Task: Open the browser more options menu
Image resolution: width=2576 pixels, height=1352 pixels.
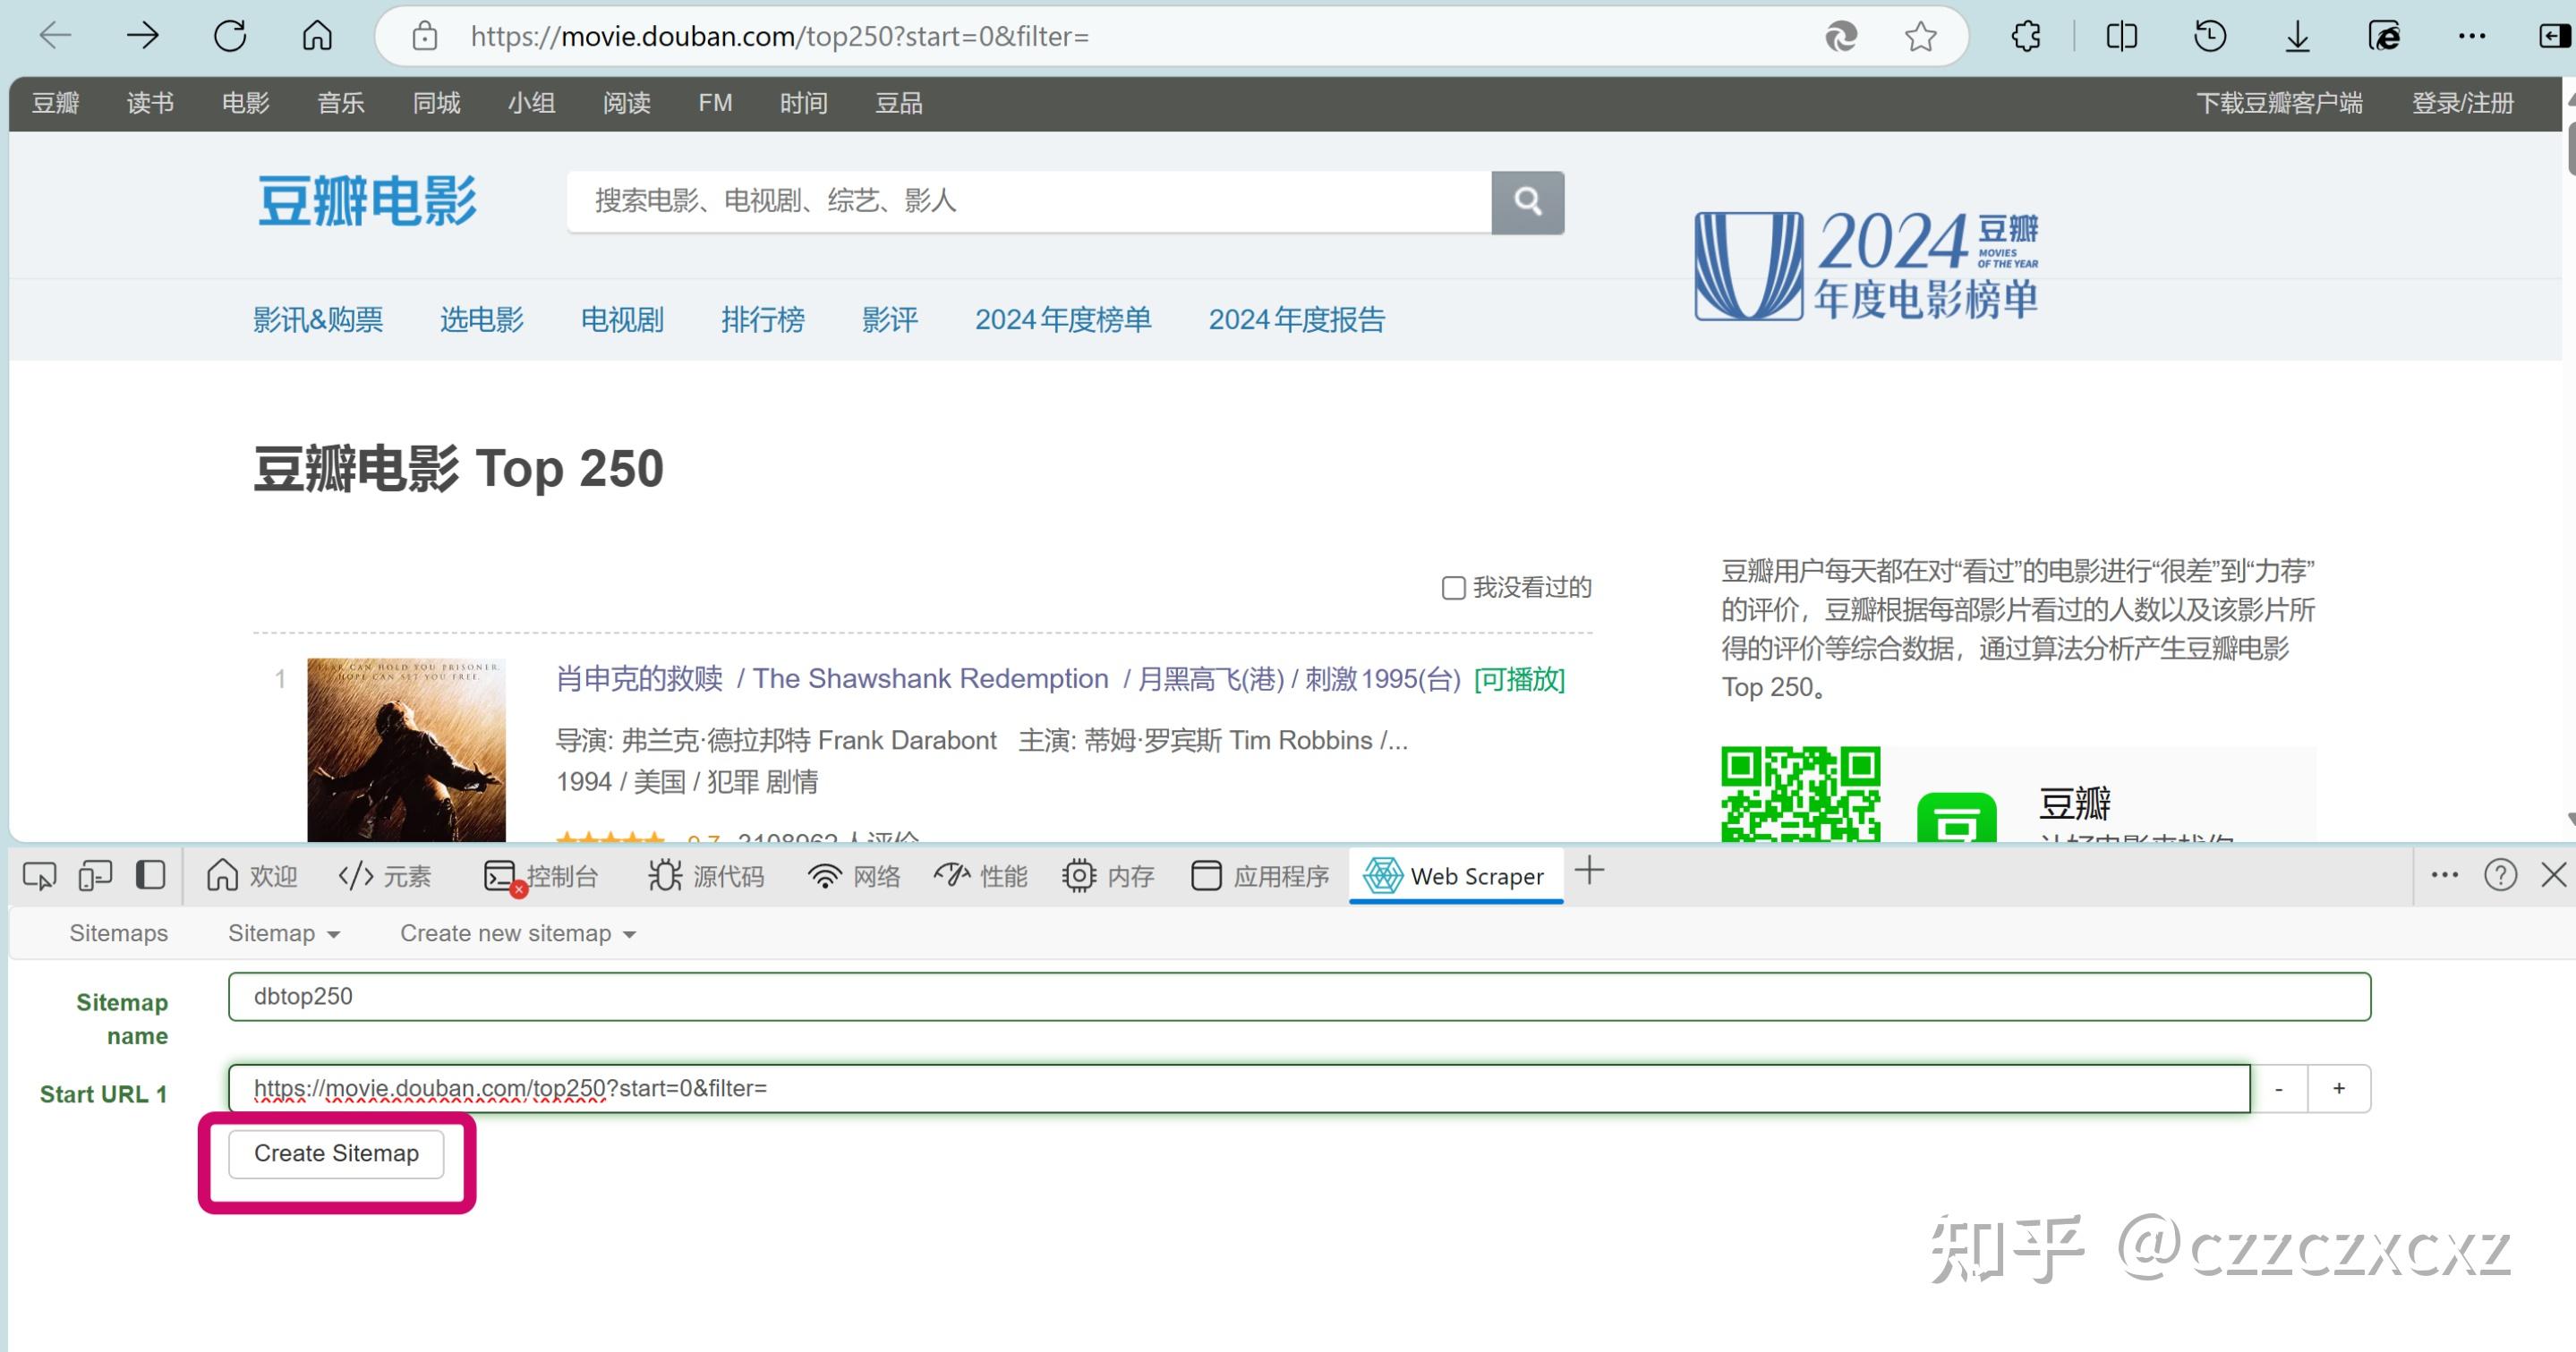Action: click(2471, 36)
